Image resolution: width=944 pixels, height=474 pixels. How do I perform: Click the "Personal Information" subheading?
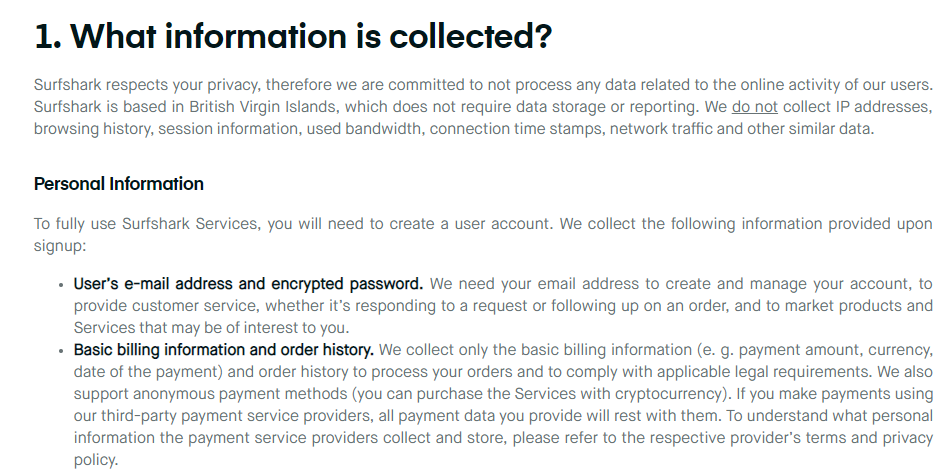(119, 184)
